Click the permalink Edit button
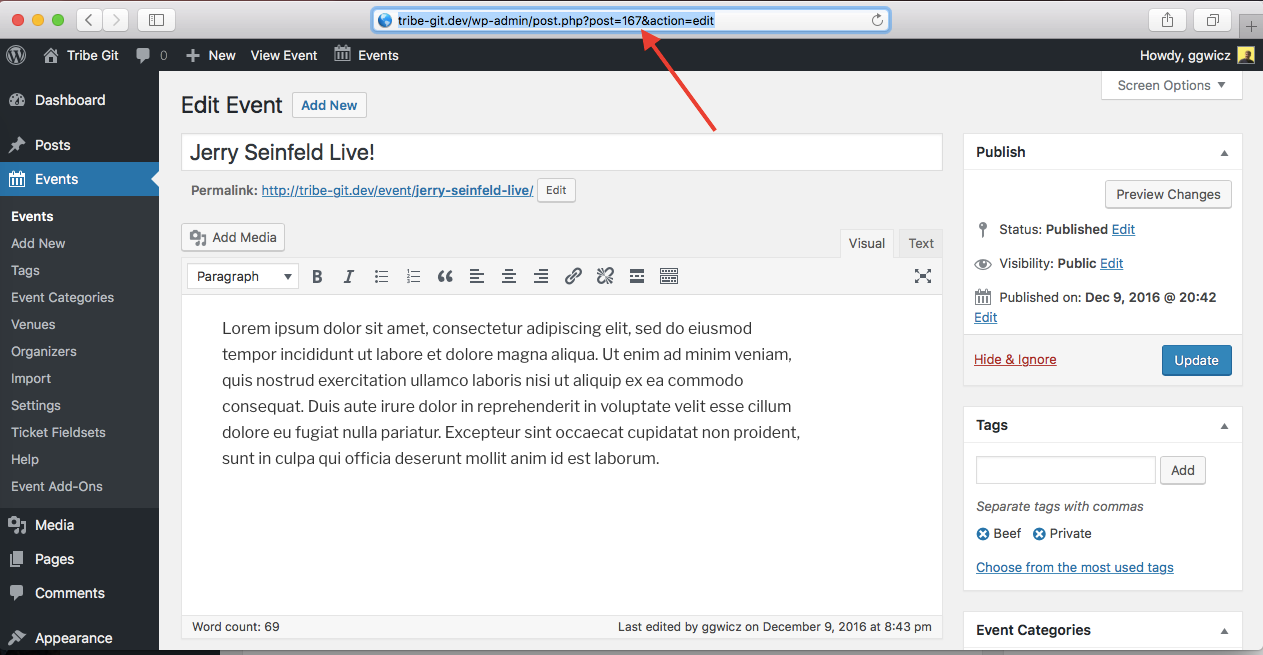Image resolution: width=1263 pixels, height=655 pixels. pyautogui.click(x=556, y=190)
